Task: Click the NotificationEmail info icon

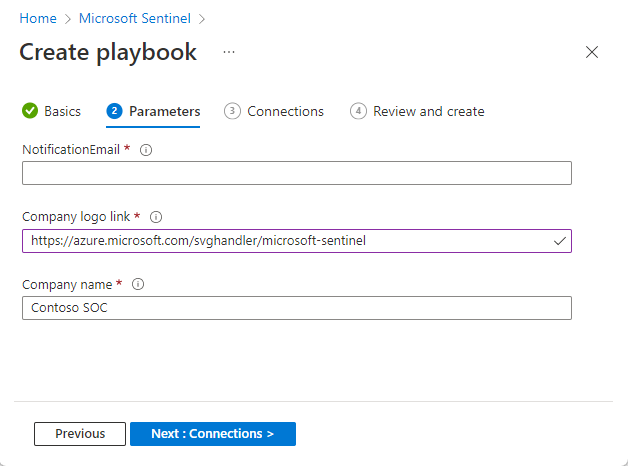Action: (146, 150)
